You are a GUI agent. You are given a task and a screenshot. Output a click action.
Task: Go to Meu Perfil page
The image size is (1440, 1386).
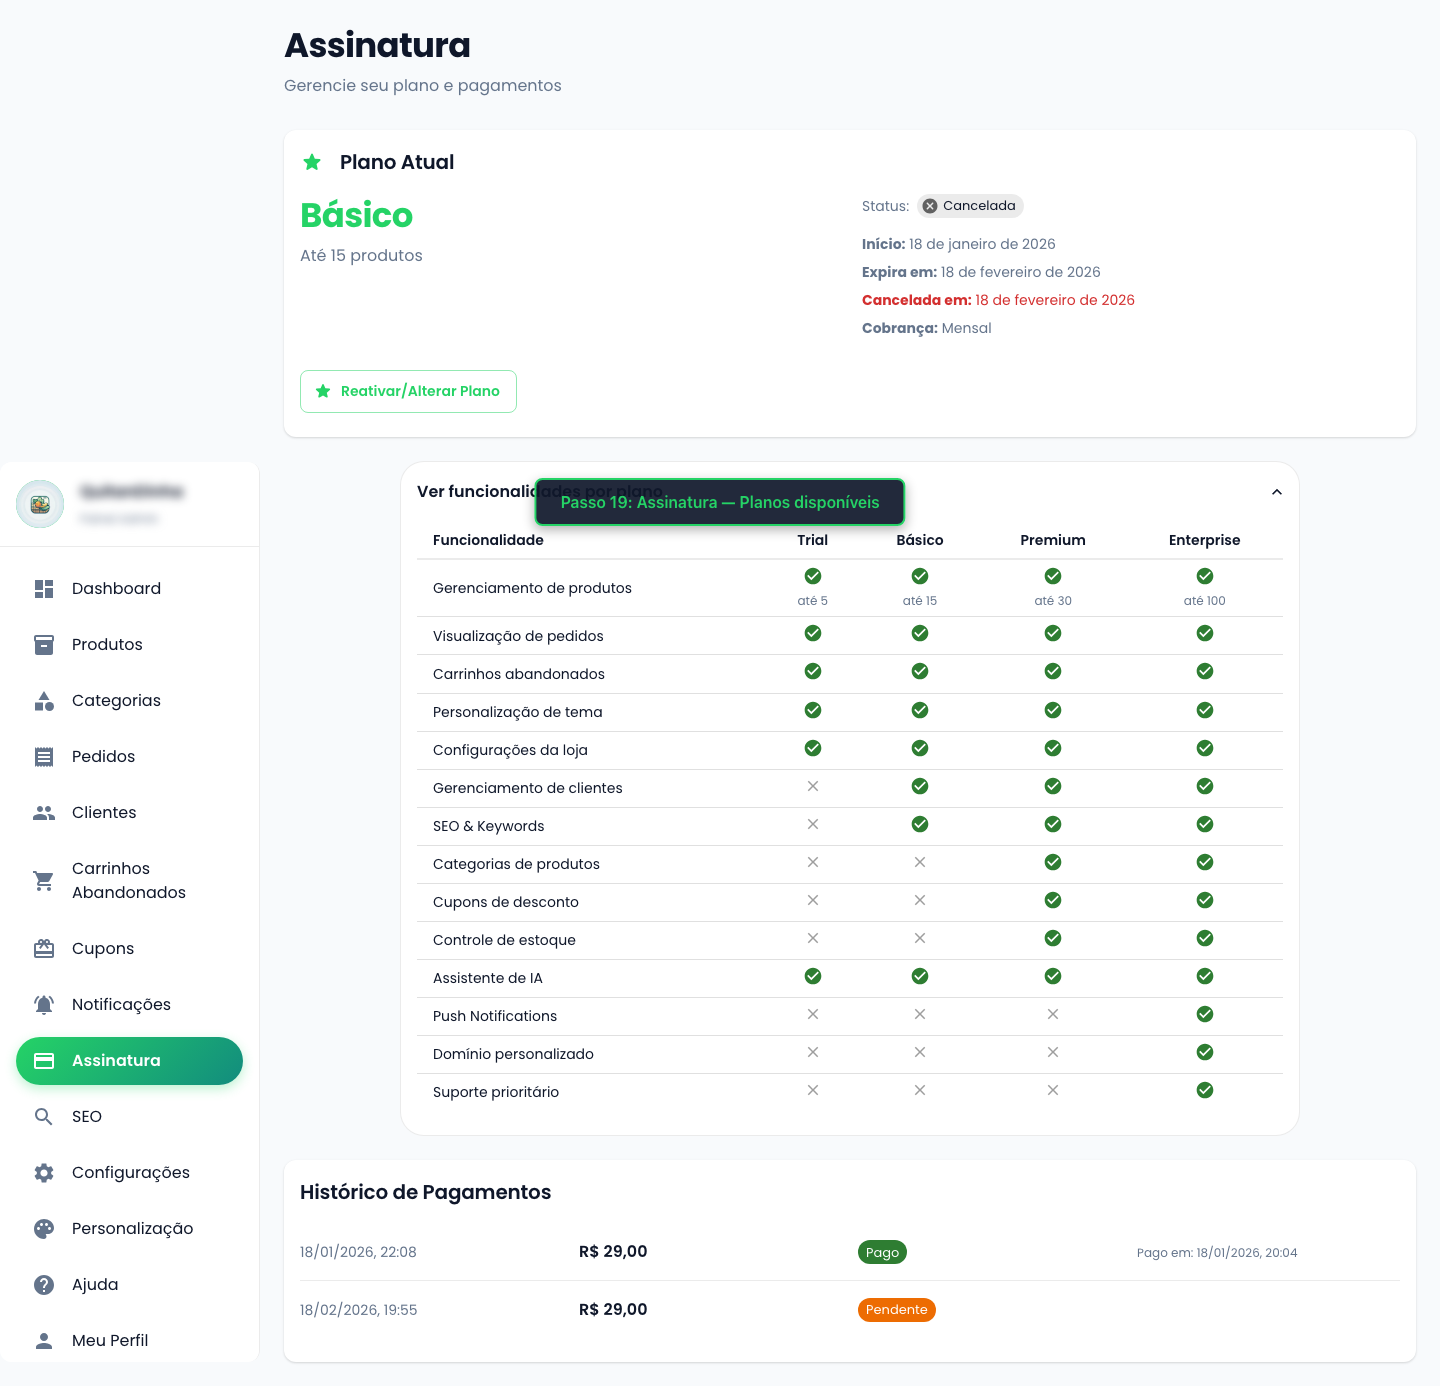(x=110, y=1341)
